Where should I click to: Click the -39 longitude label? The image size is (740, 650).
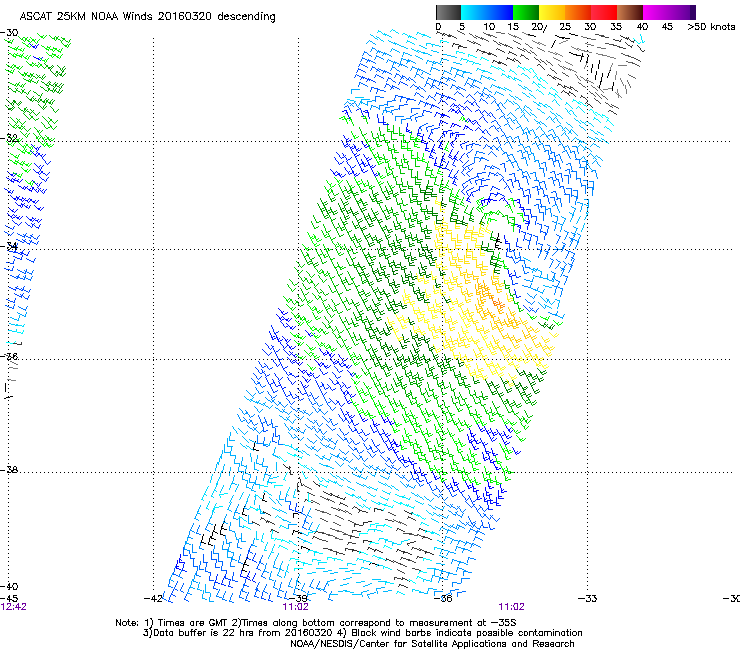(x=298, y=599)
